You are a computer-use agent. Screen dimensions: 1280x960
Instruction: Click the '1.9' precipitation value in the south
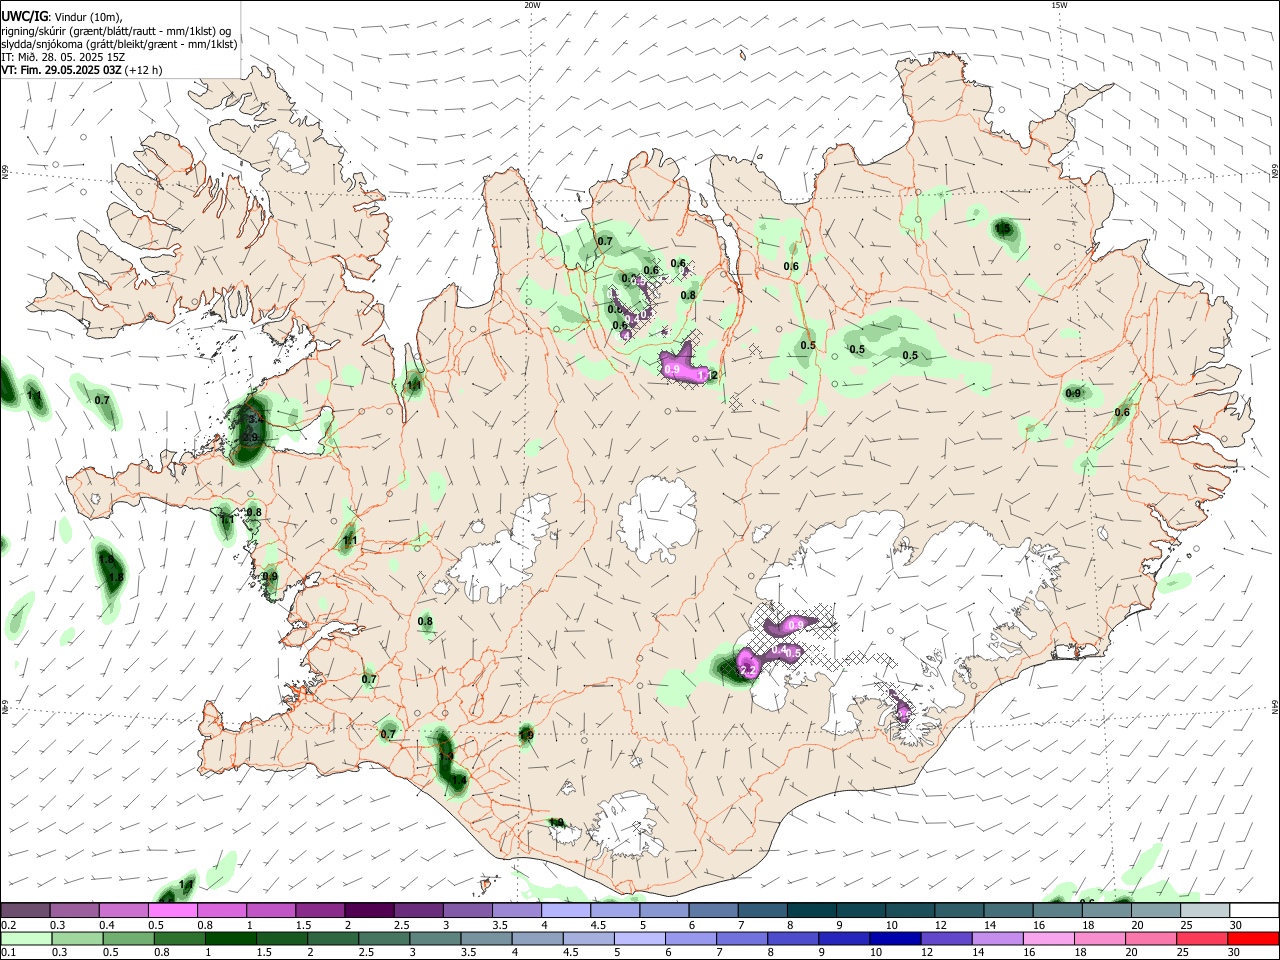pyautogui.click(x=526, y=735)
